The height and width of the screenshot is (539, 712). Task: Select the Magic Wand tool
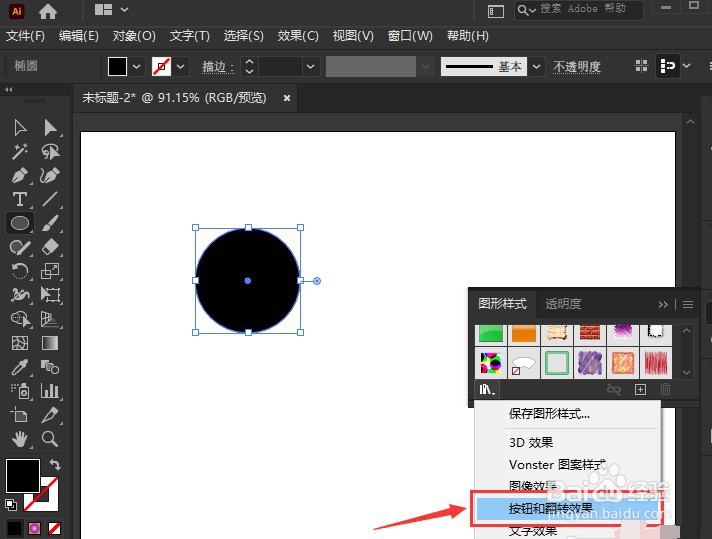[x=20, y=152]
